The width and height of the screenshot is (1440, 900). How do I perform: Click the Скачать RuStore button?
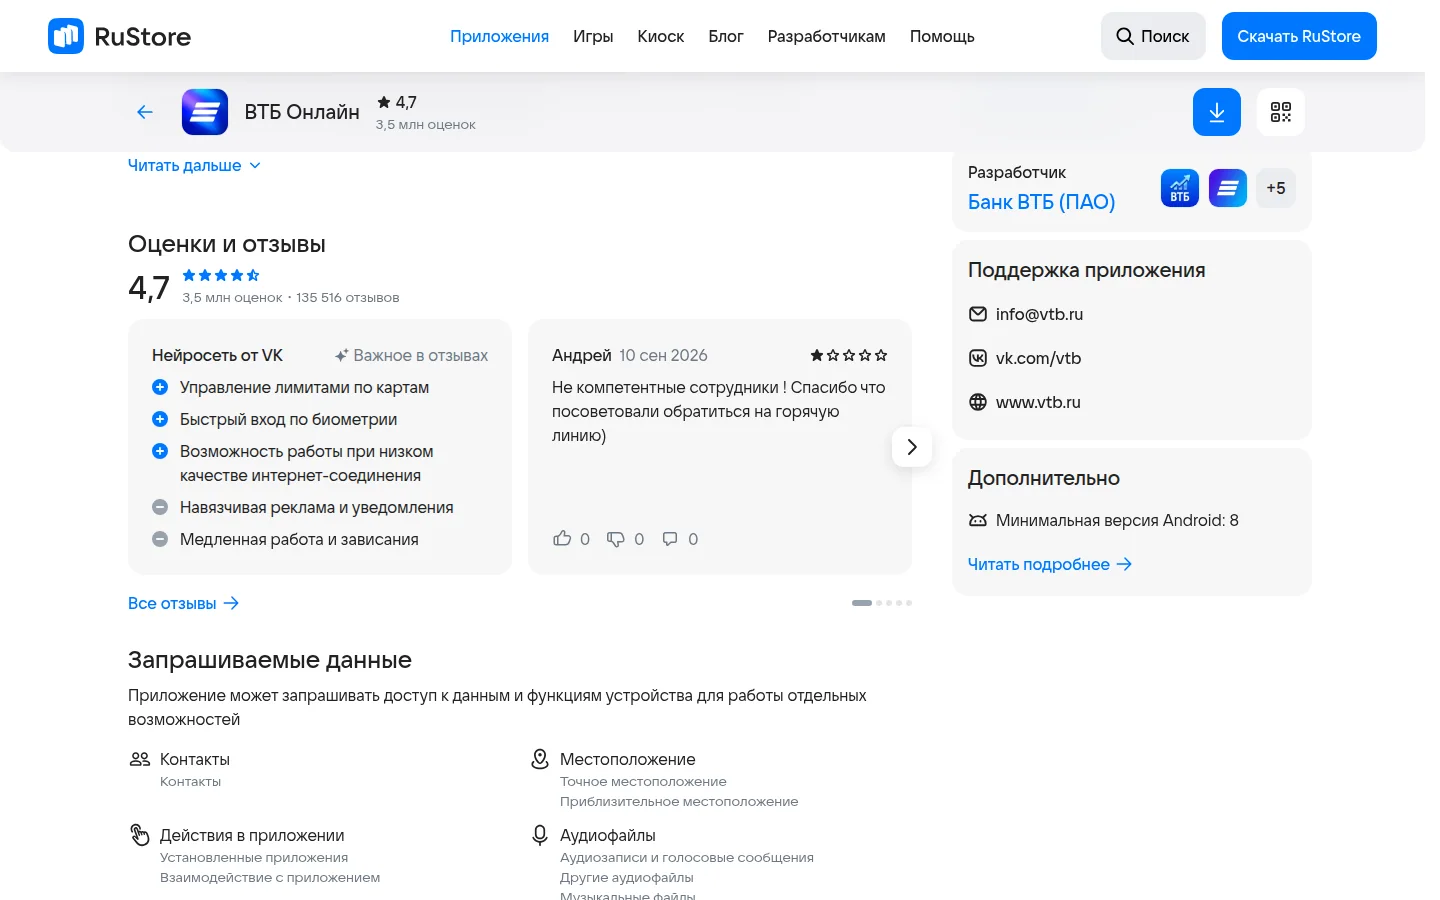[x=1299, y=36]
